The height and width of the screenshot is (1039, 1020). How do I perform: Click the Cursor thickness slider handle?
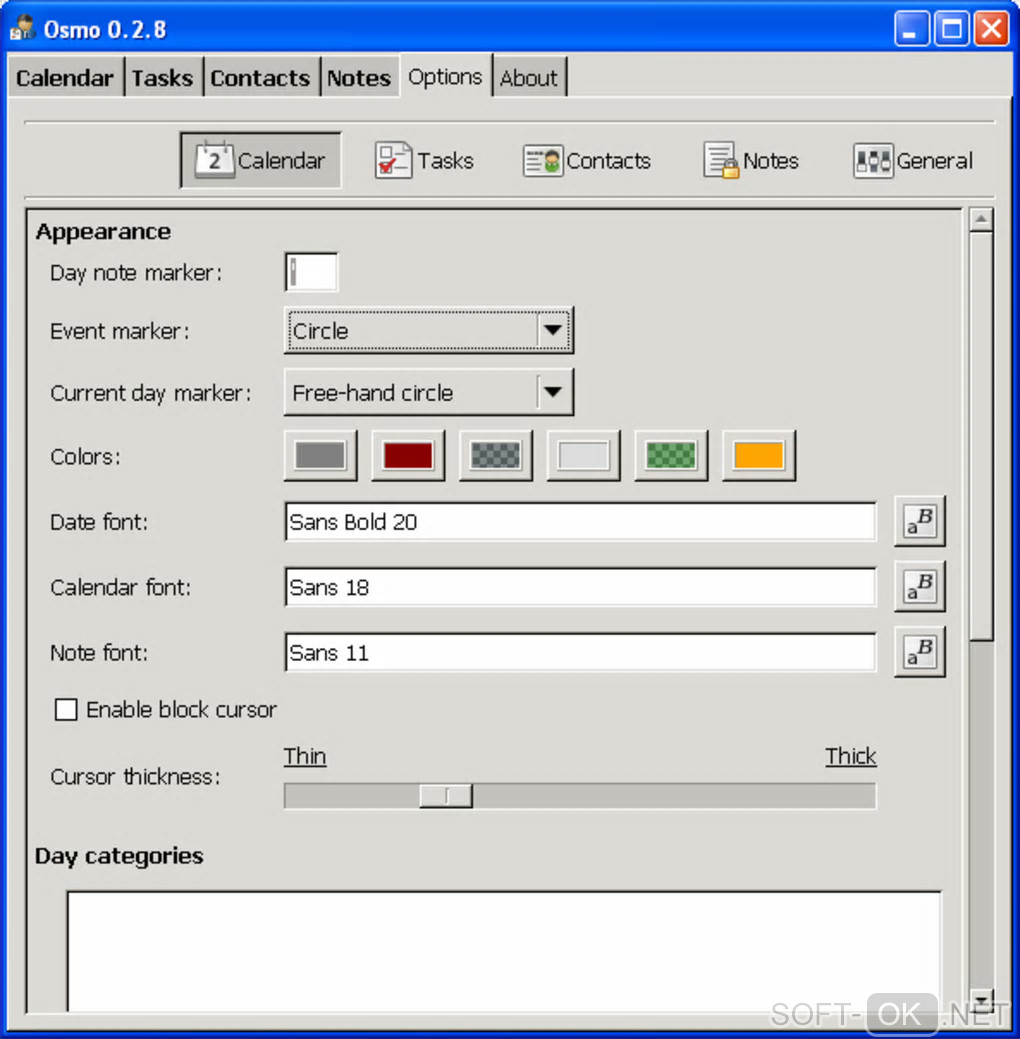[446, 796]
